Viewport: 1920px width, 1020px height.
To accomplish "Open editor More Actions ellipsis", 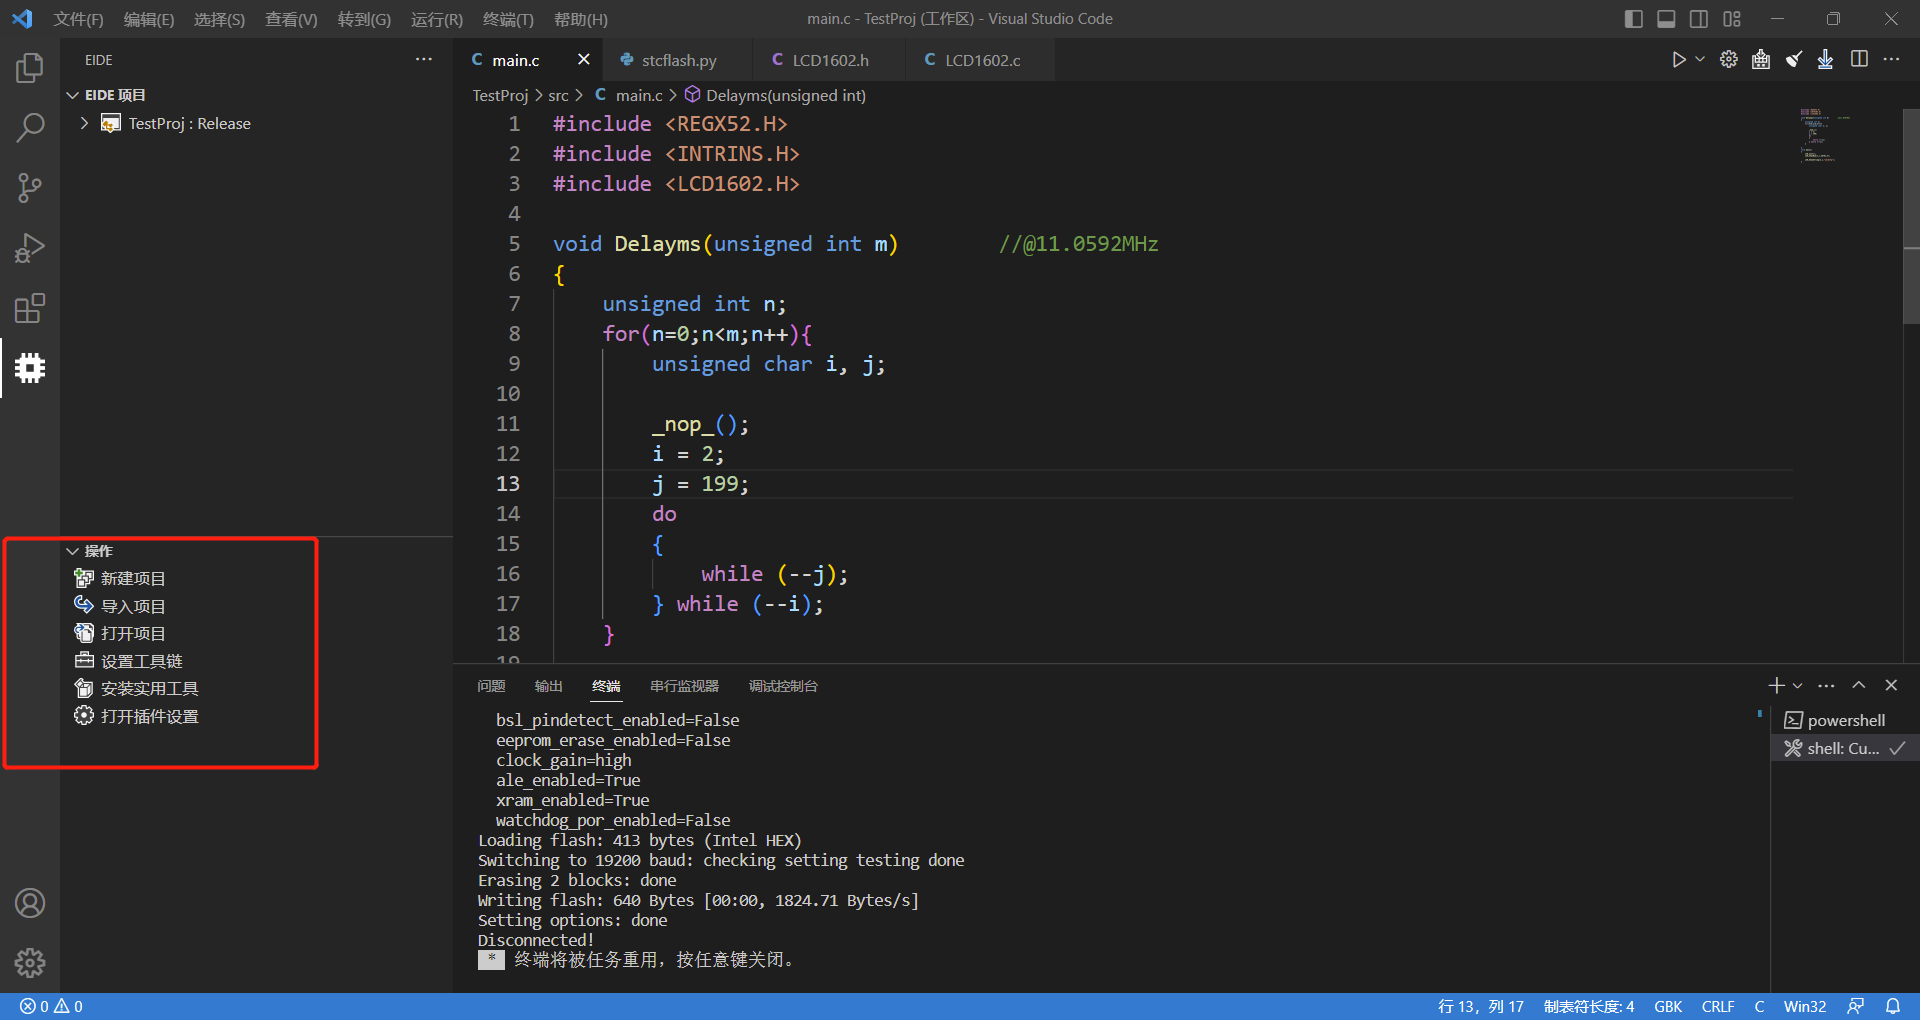I will [x=1891, y=60].
